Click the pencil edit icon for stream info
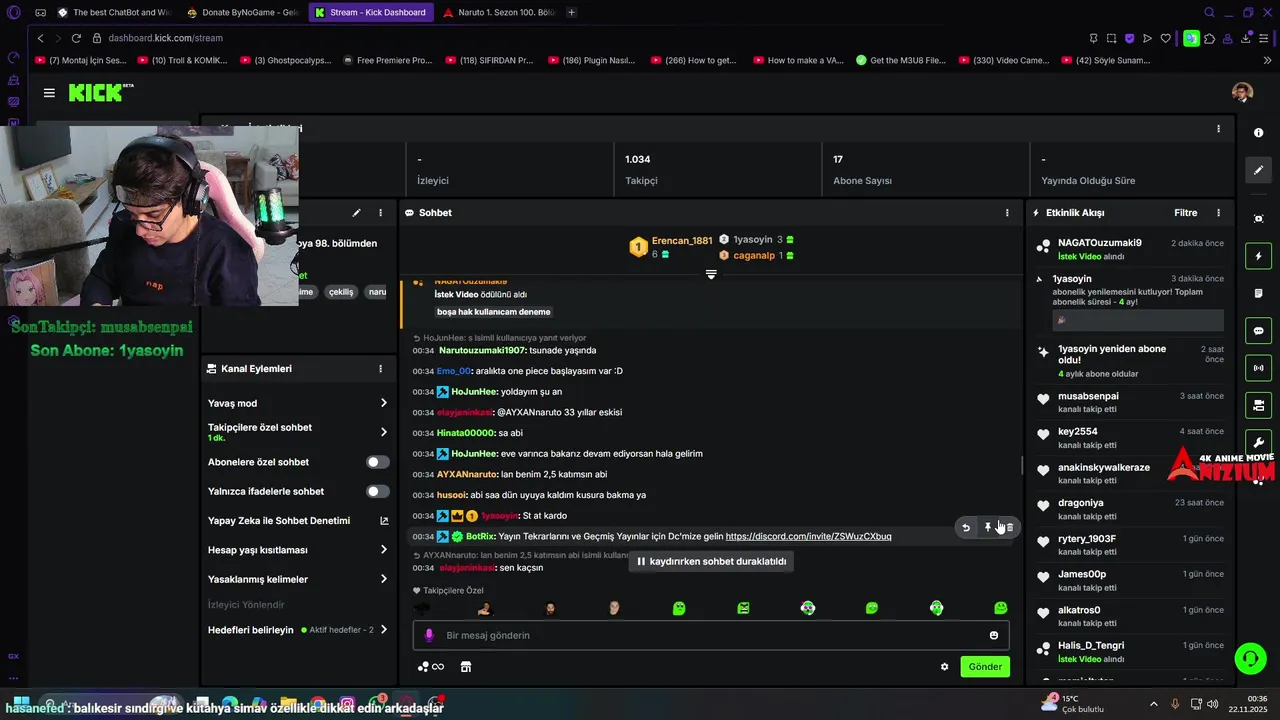The image size is (1280, 720). point(356,213)
